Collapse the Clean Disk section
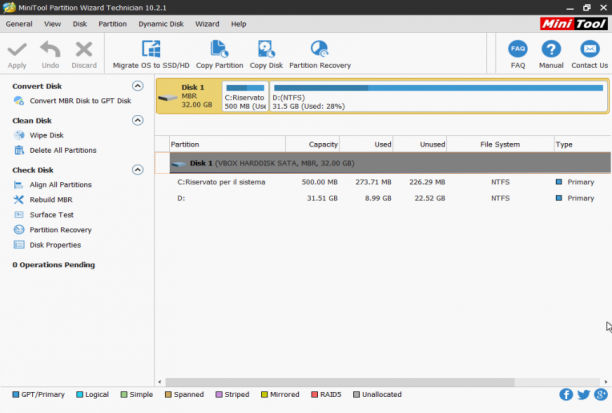This screenshot has height=413, width=612. coord(137,120)
